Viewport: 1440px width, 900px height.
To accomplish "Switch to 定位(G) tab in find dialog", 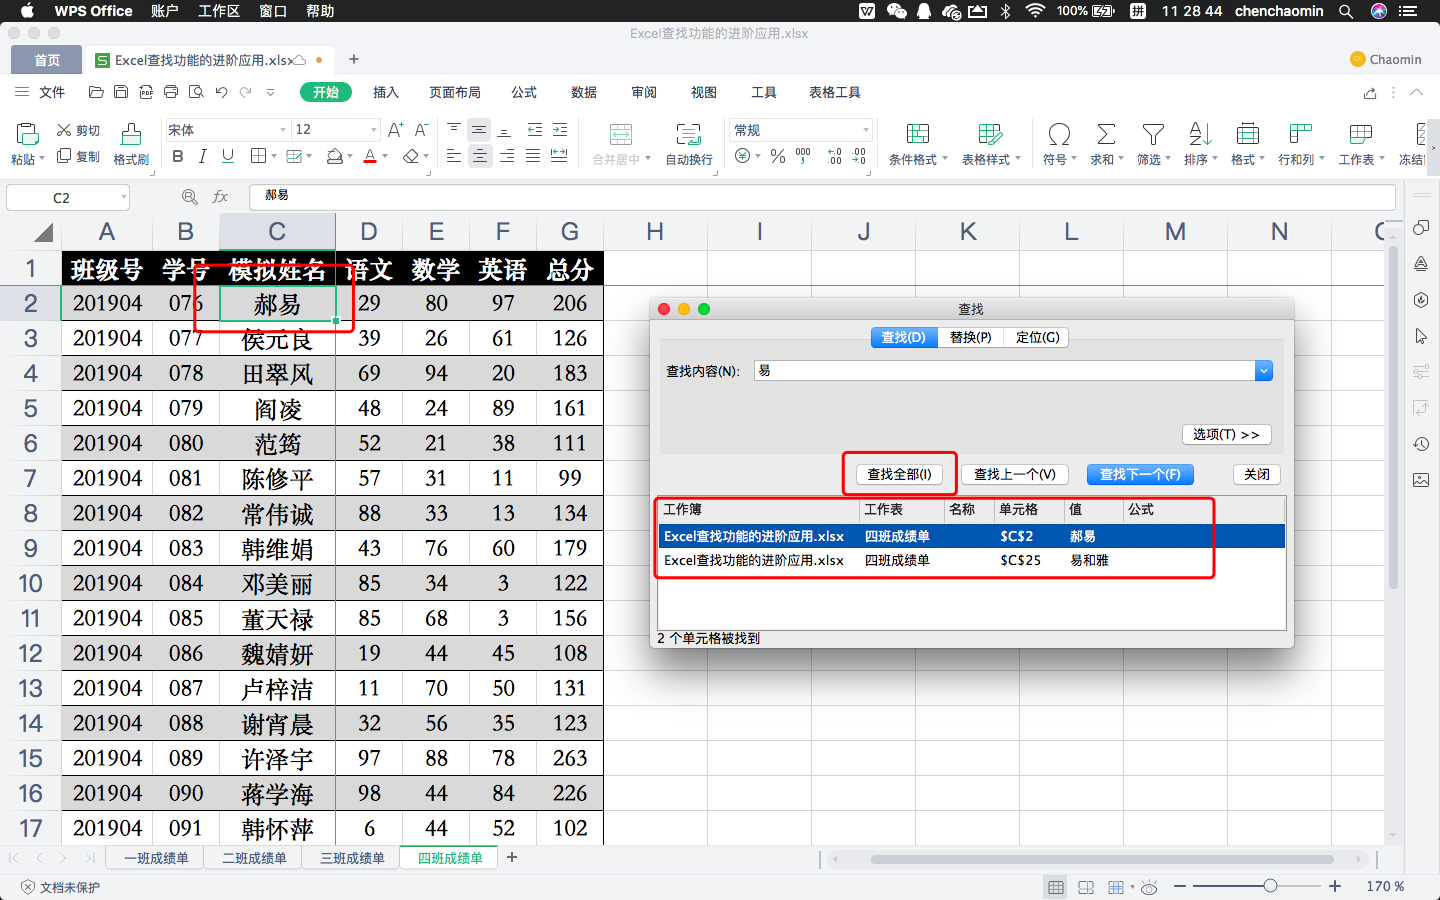I will [1037, 337].
